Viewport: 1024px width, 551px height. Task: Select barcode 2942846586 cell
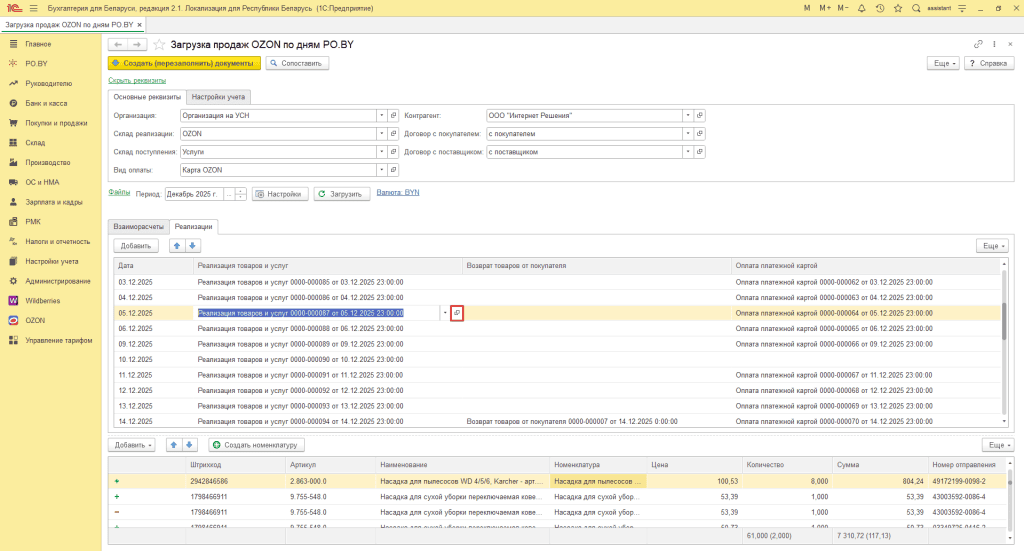(x=236, y=481)
